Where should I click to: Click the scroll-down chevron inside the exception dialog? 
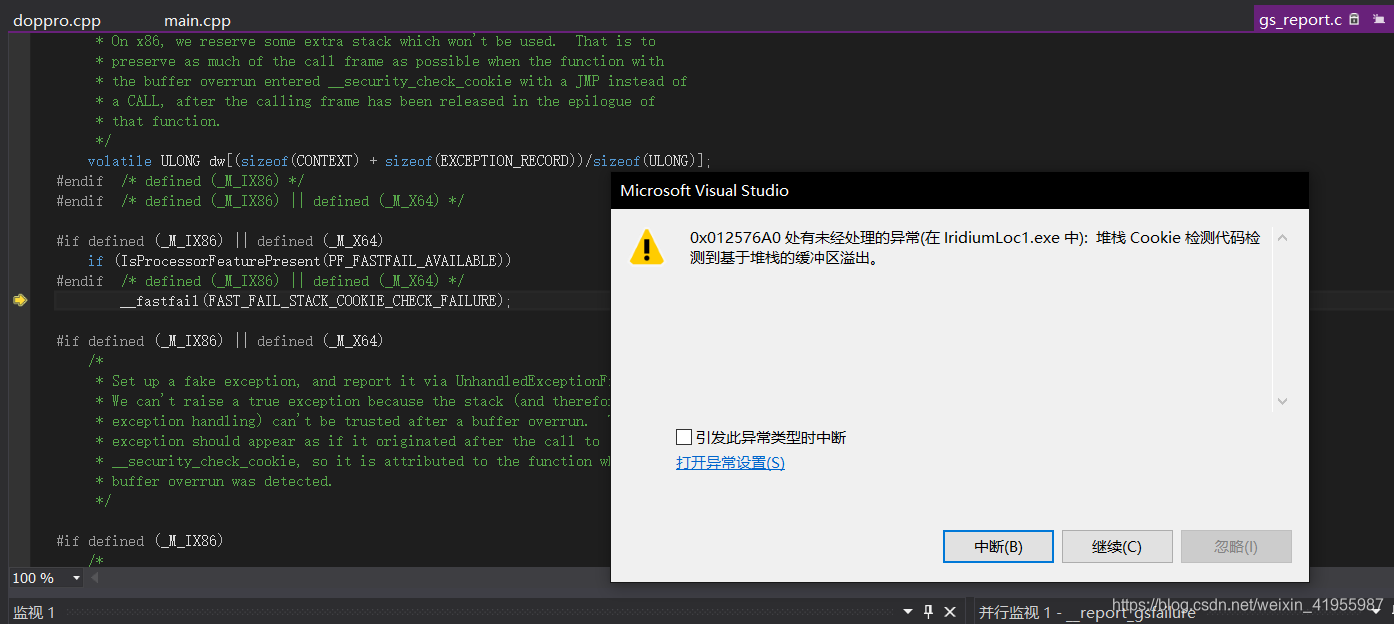1282,400
